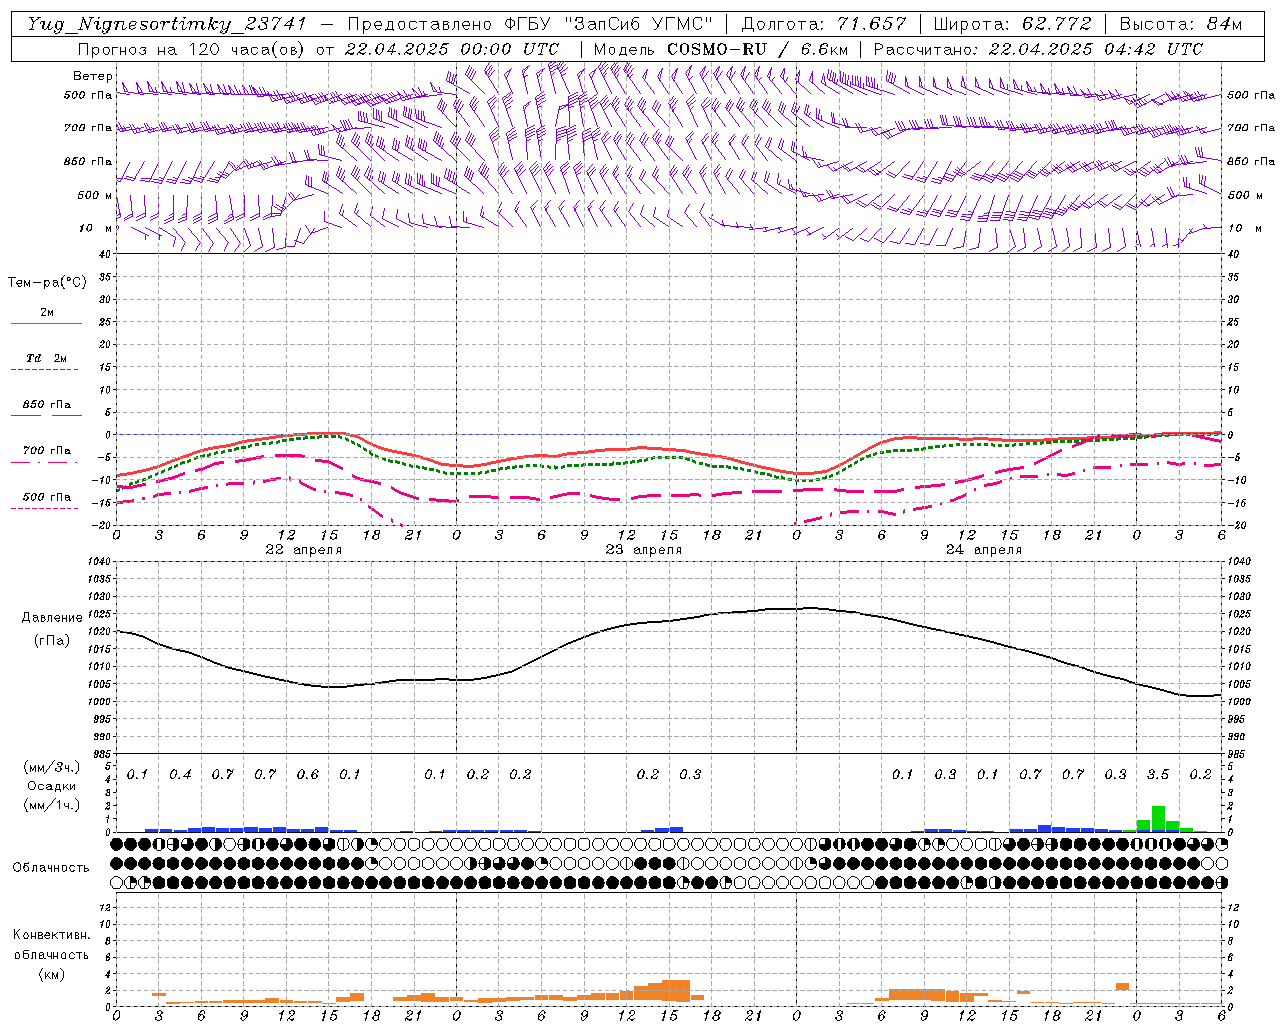Click the Осадки label
1280x1024 pixels.
point(51,786)
